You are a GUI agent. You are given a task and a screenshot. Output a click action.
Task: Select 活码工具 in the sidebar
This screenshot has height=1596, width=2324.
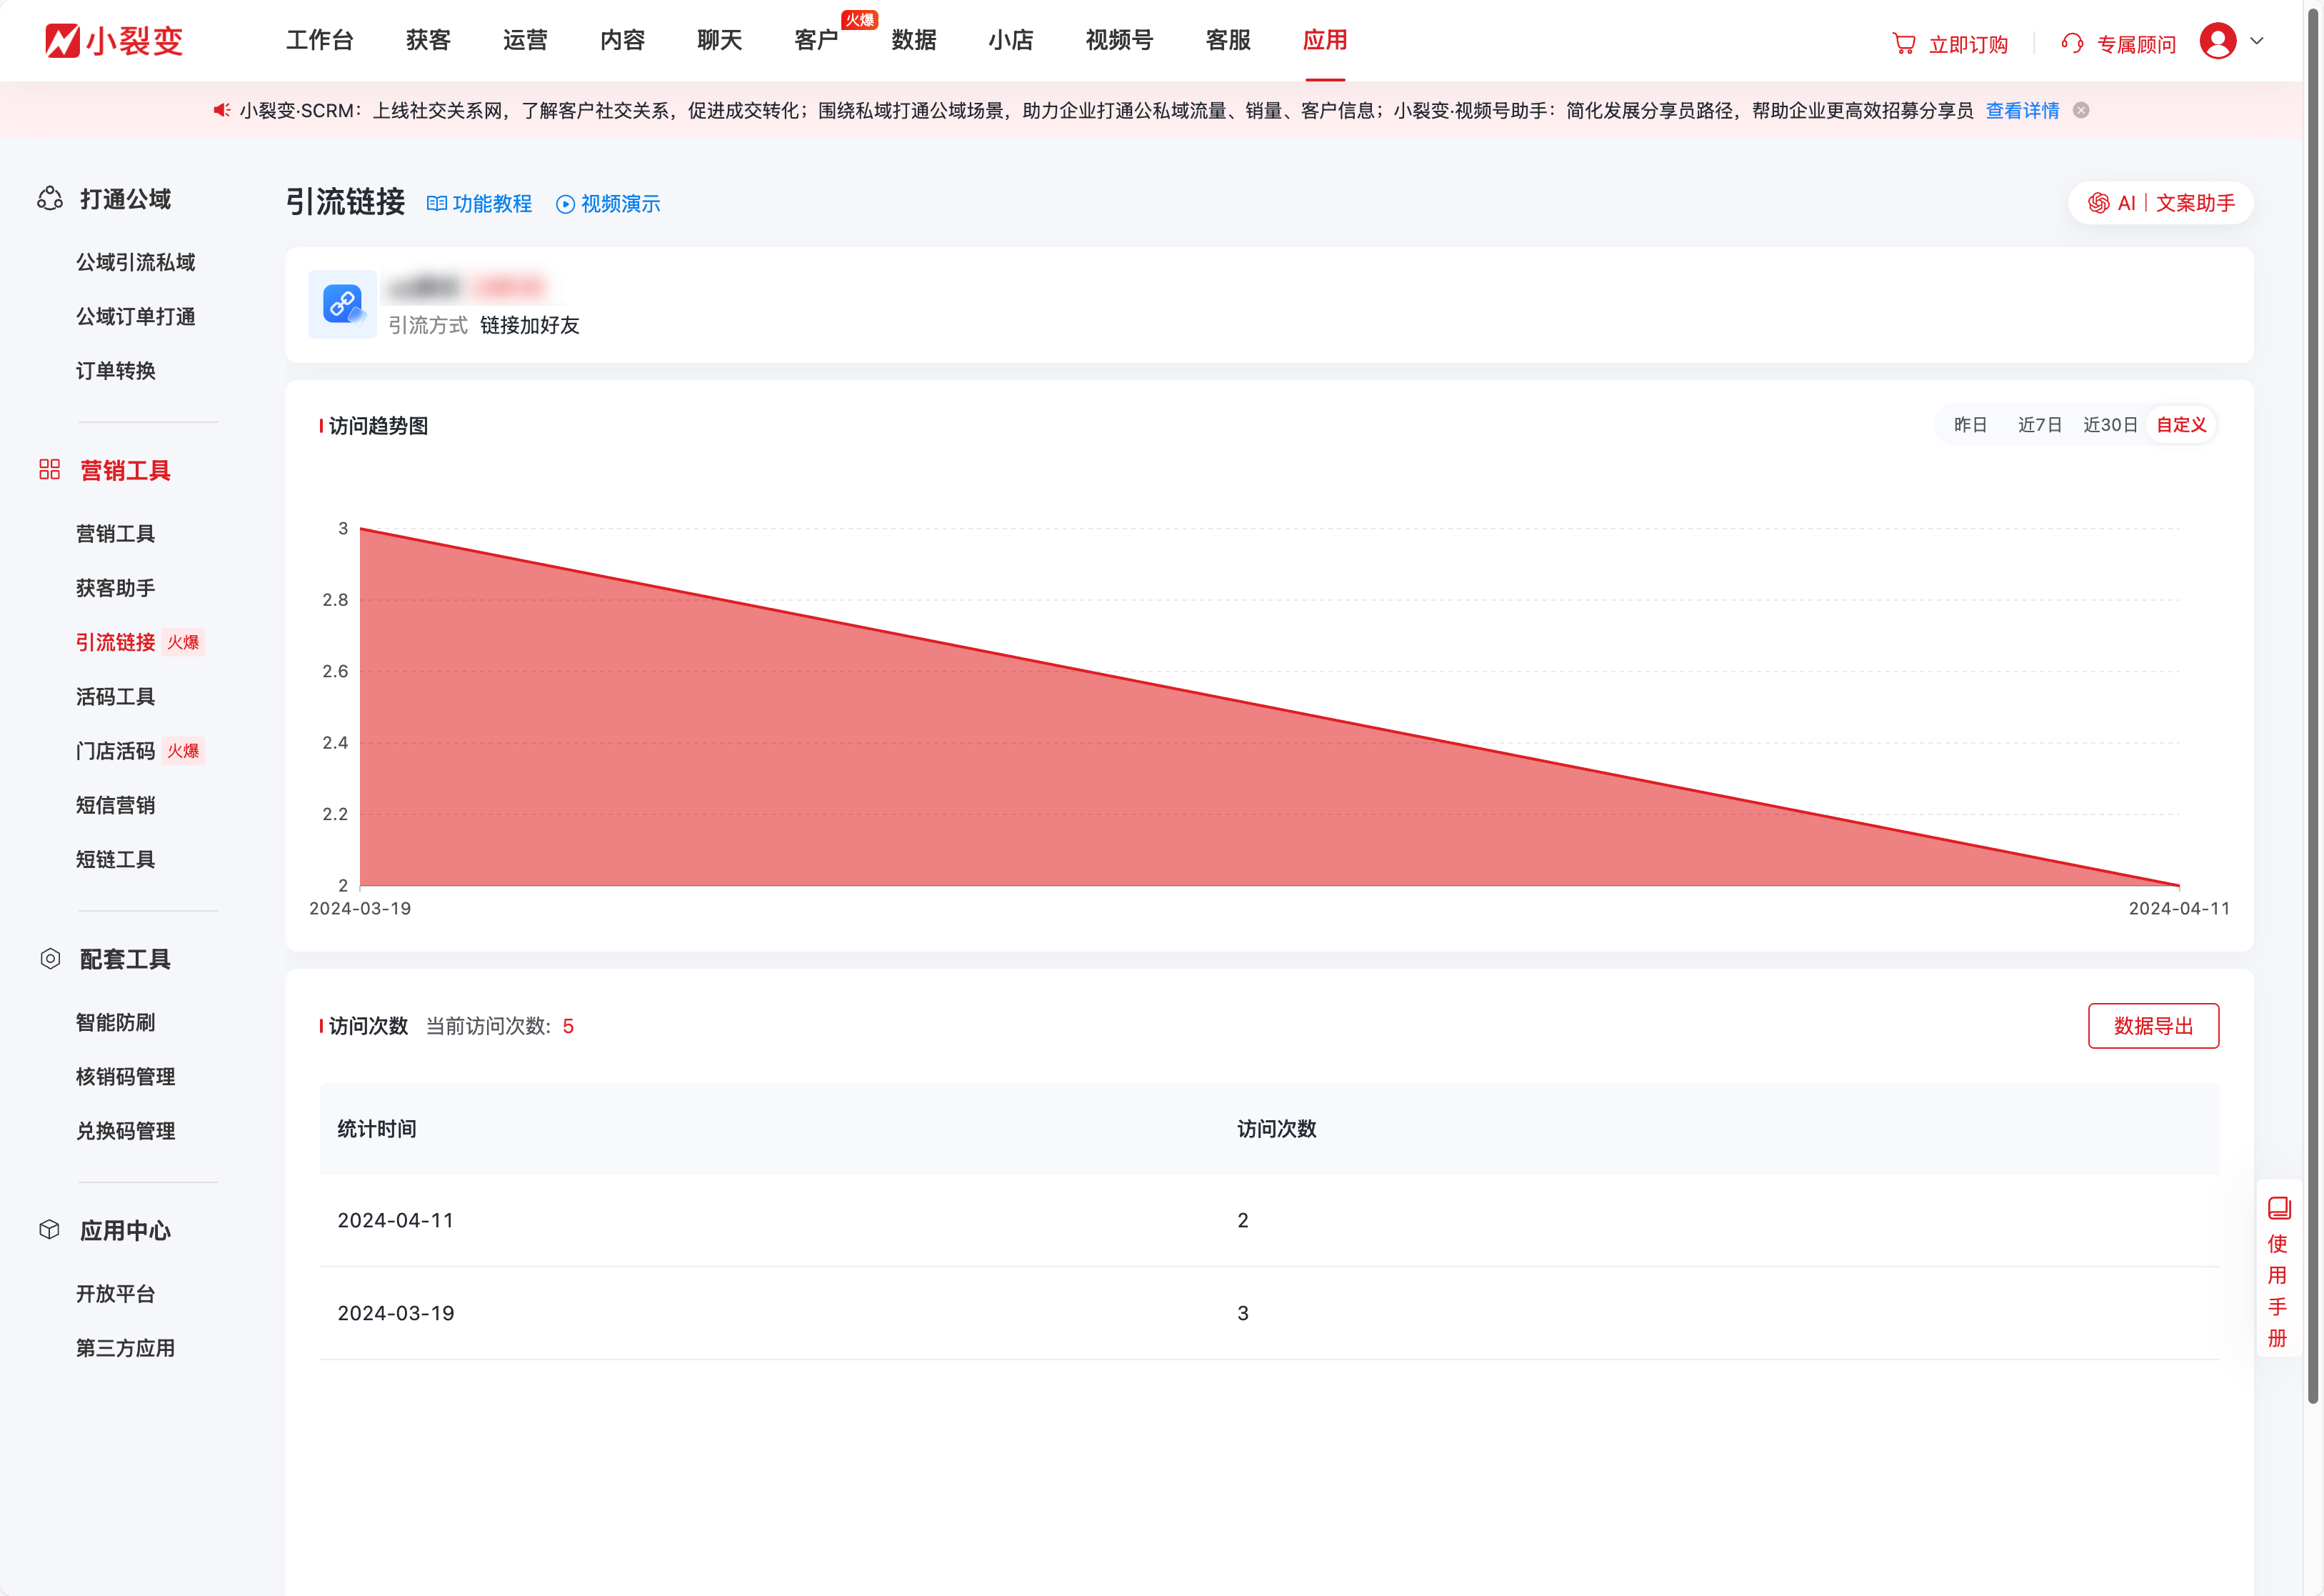115,696
